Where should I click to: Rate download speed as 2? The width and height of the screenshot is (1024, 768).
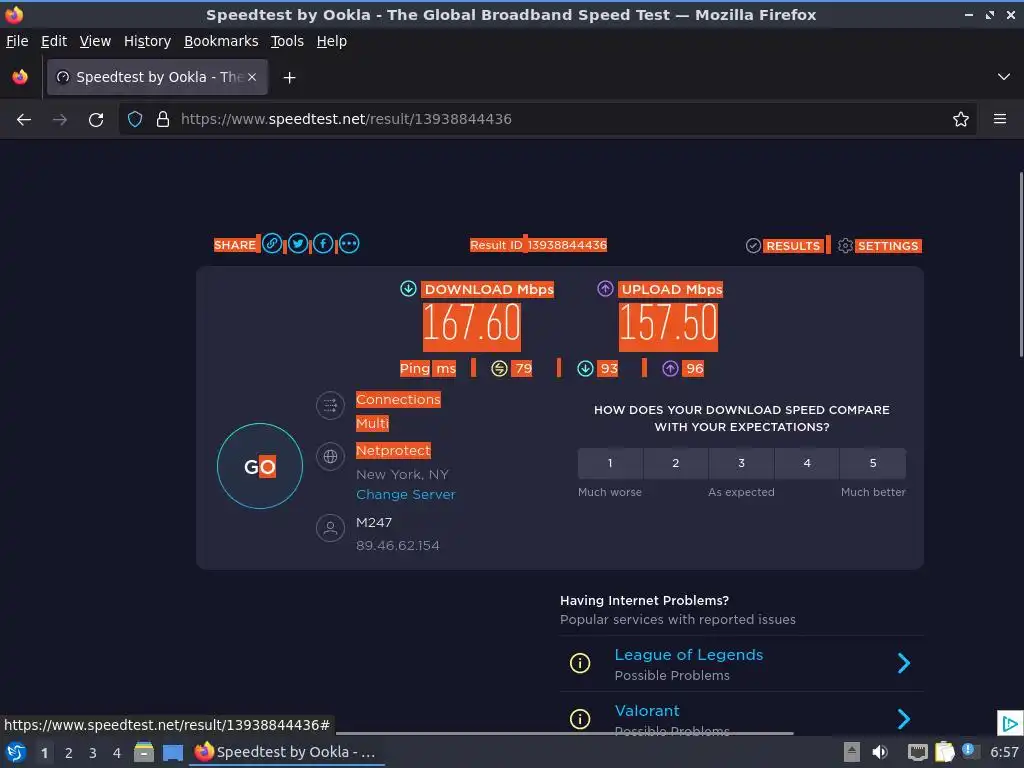click(x=676, y=463)
